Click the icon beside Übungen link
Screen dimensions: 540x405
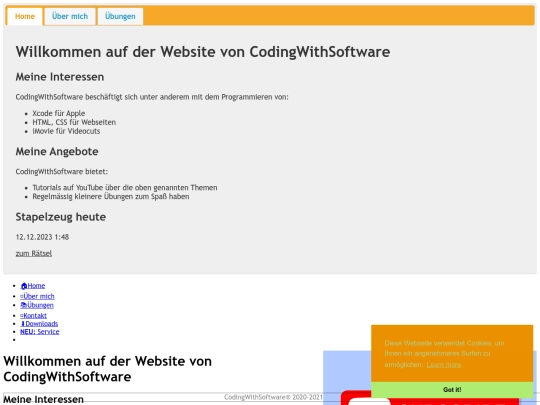coord(23,305)
